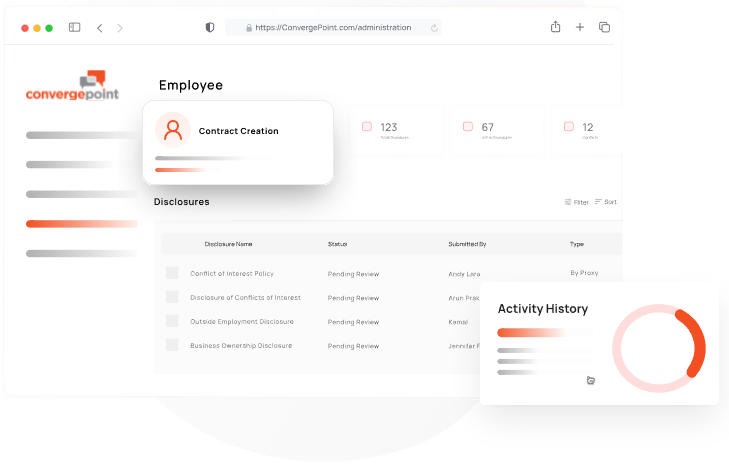Click the icon next to 67
Image resolution: width=729 pixels, height=469 pixels.
pyautogui.click(x=468, y=126)
